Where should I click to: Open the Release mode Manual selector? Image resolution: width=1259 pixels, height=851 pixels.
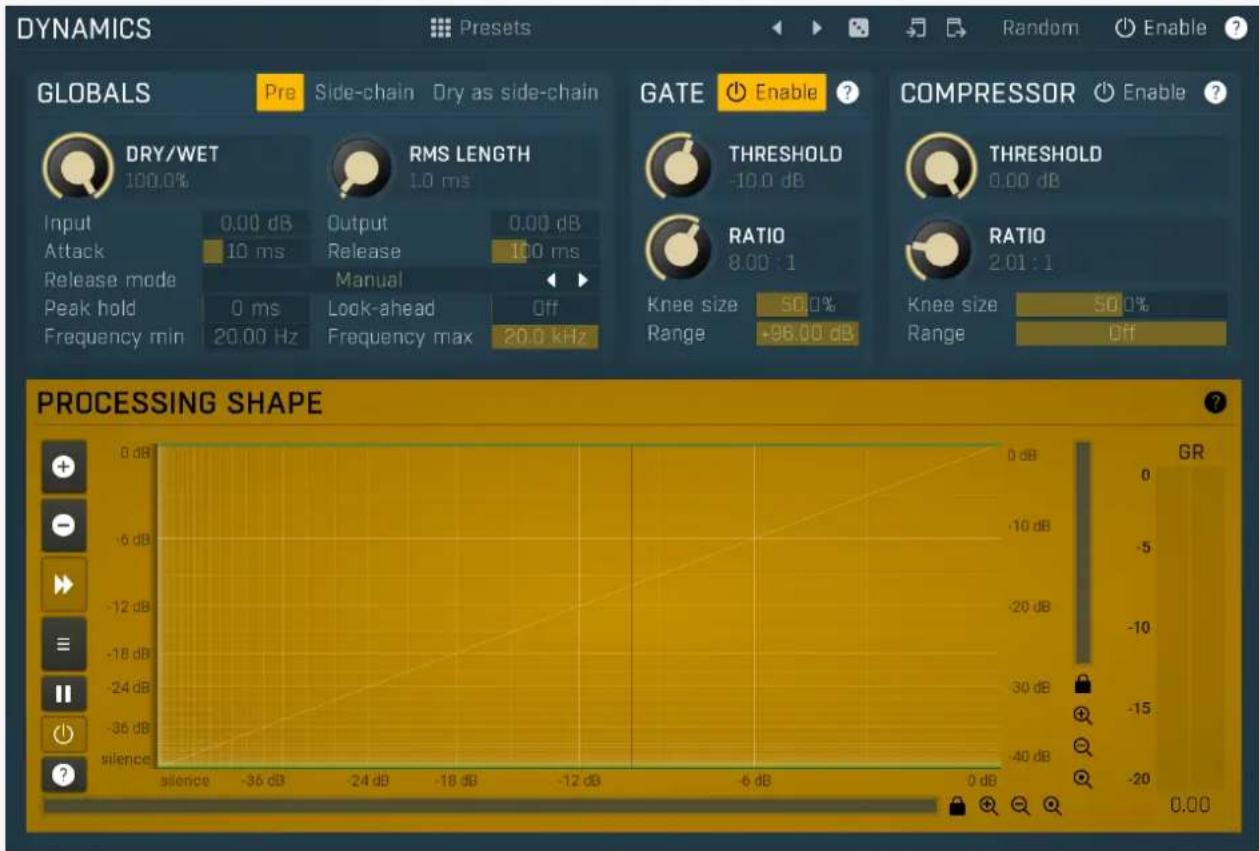pos(369,280)
